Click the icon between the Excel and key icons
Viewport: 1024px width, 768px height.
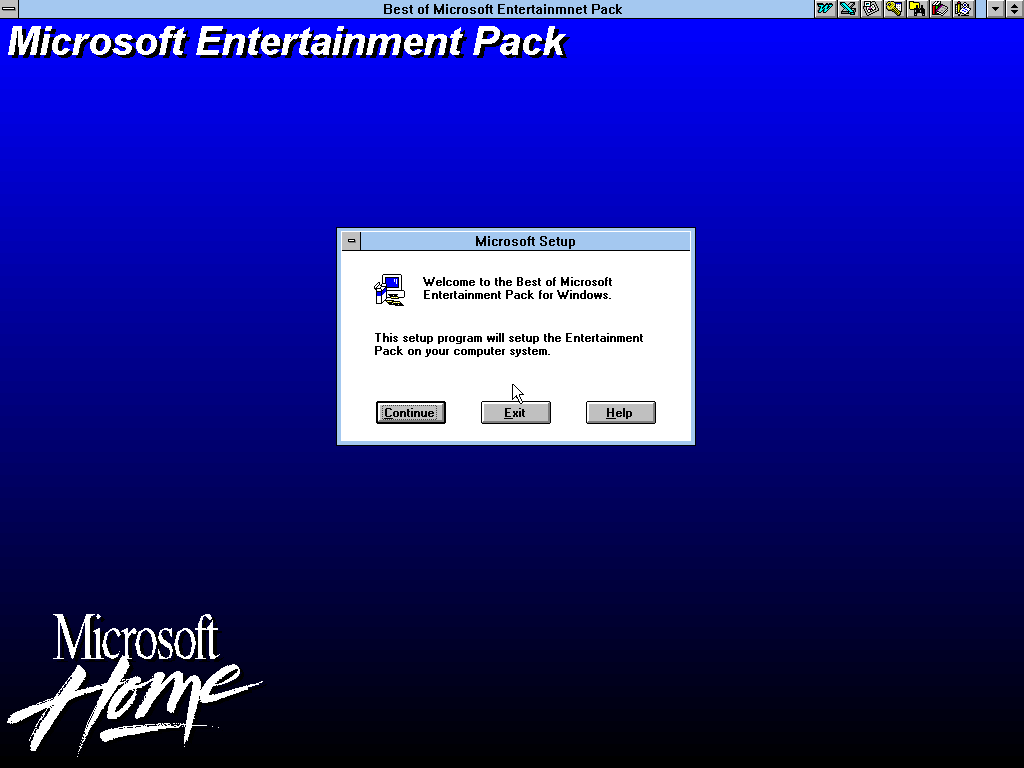[x=871, y=9]
